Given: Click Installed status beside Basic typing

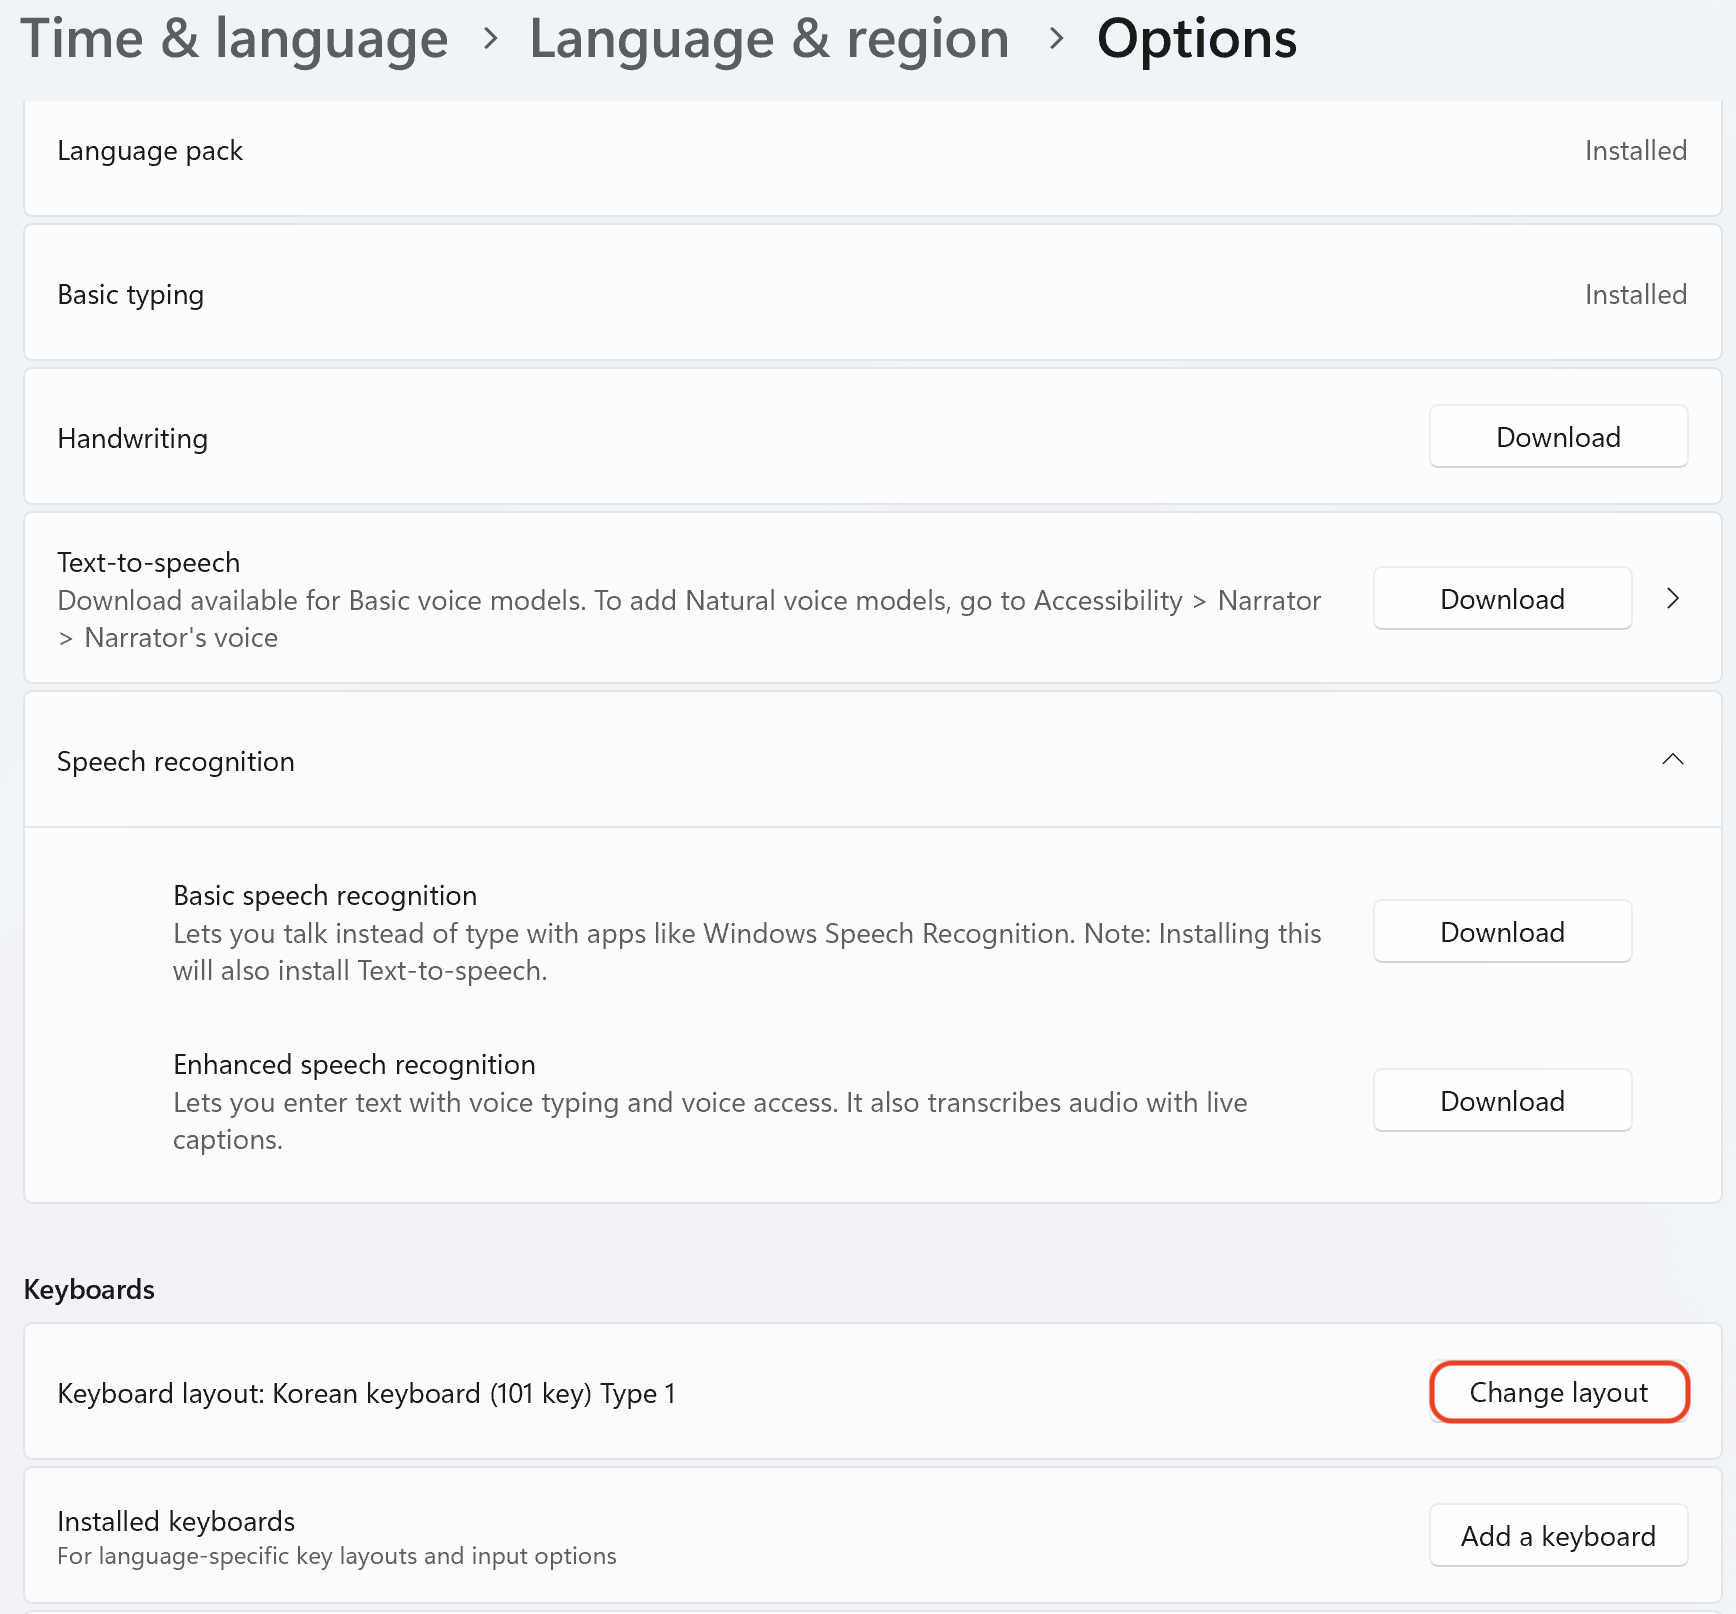Looking at the screenshot, I should [x=1635, y=295].
